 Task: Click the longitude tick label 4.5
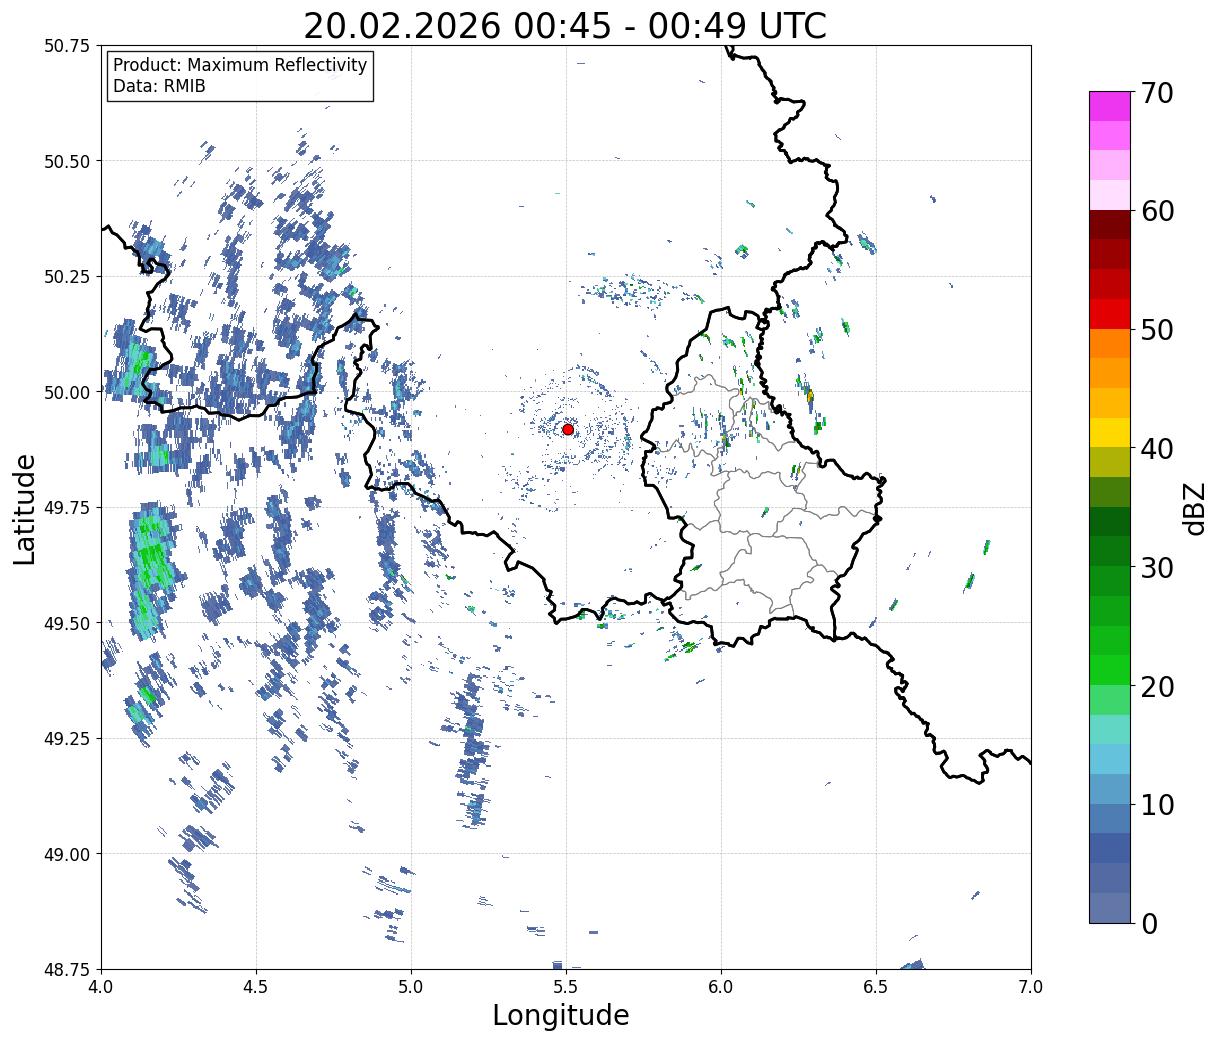pos(256,987)
